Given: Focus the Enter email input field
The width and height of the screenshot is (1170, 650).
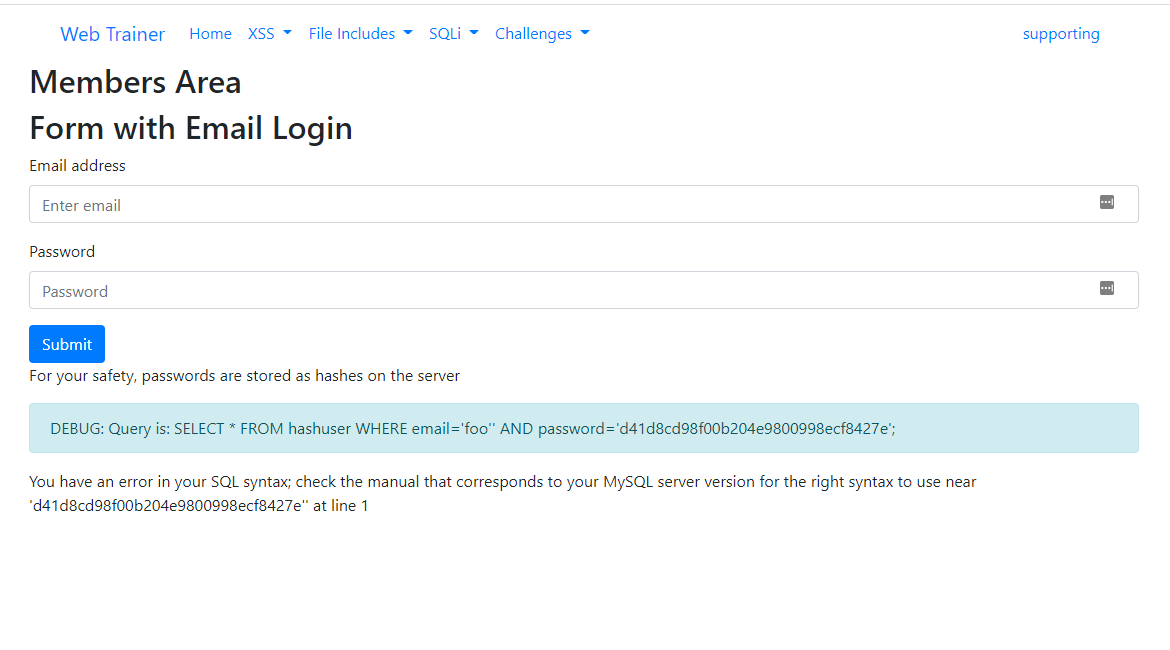Looking at the screenshot, I should (560, 205).
